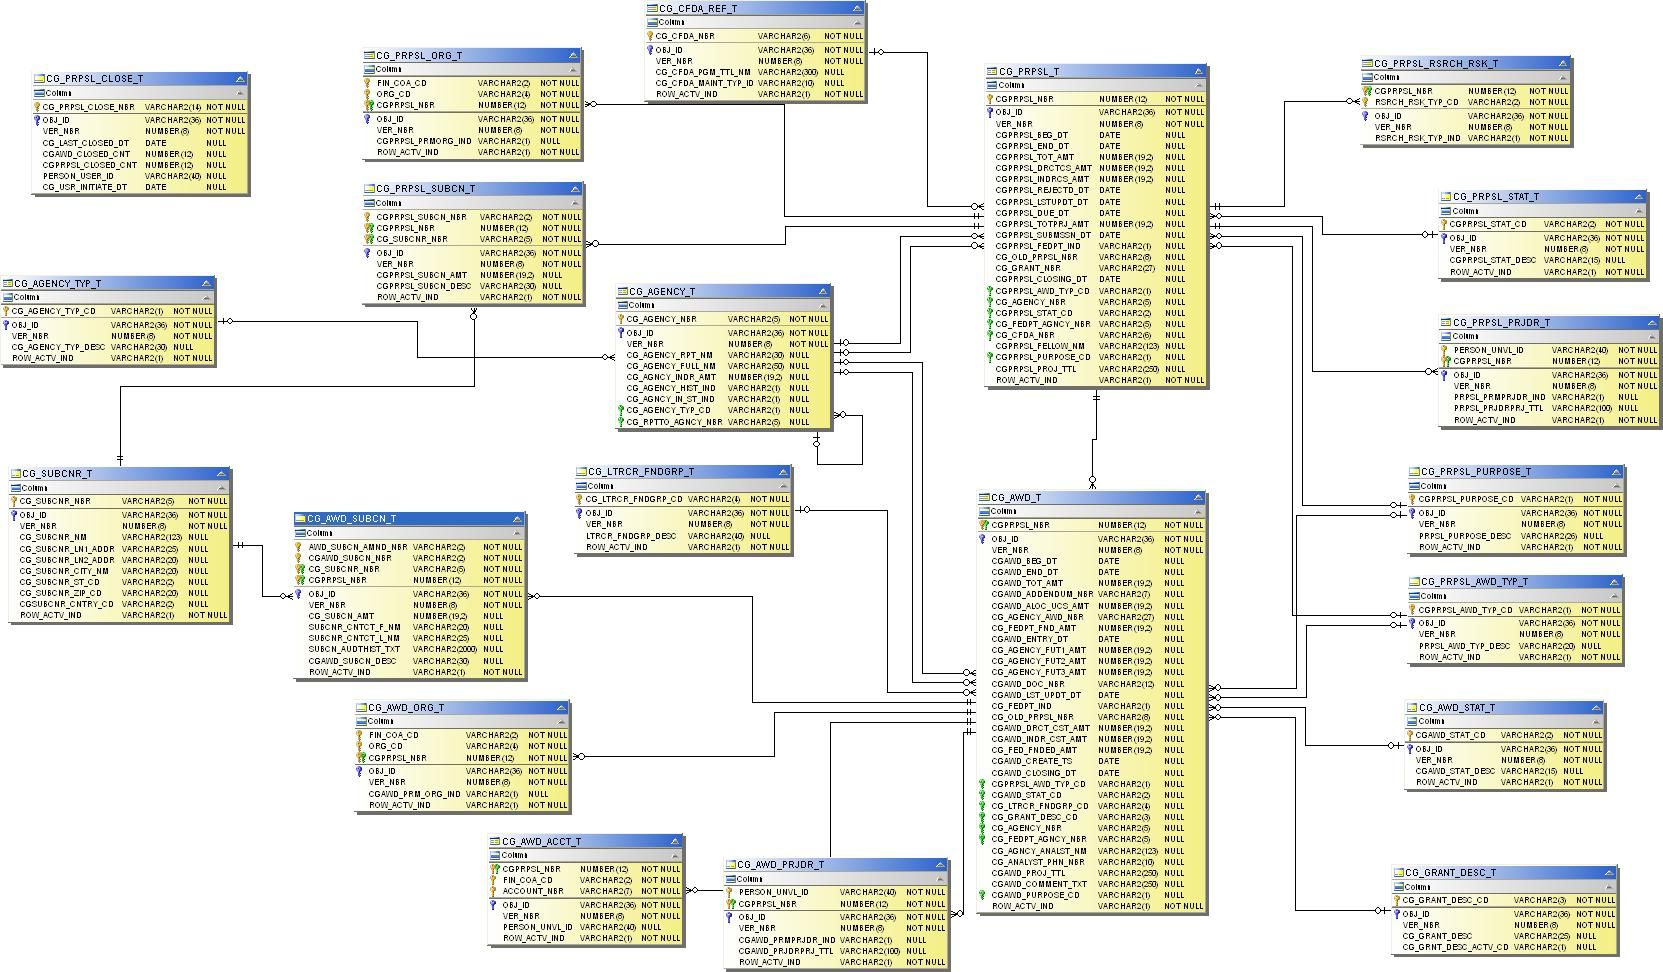Click the table icon of CG_PRPSL_AWD_TYP_T
This screenshot has width=1663, height=972.
(x=1415, y=582)
